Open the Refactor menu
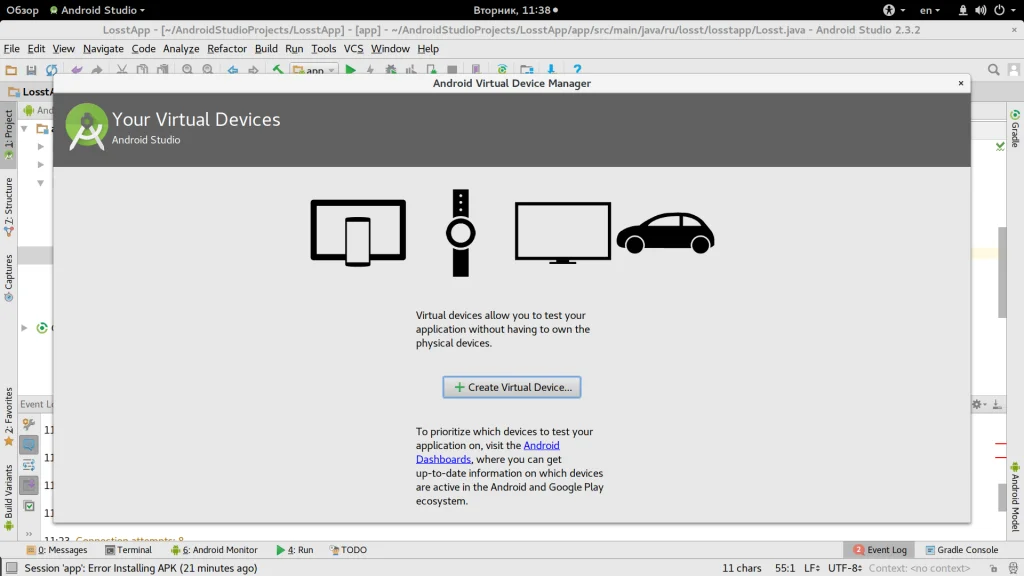Screen dimensions: 1024x576 point(226,48)
